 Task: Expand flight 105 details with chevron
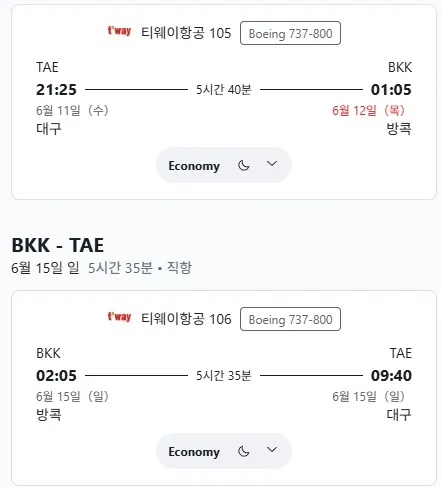(x=272, y=164)
